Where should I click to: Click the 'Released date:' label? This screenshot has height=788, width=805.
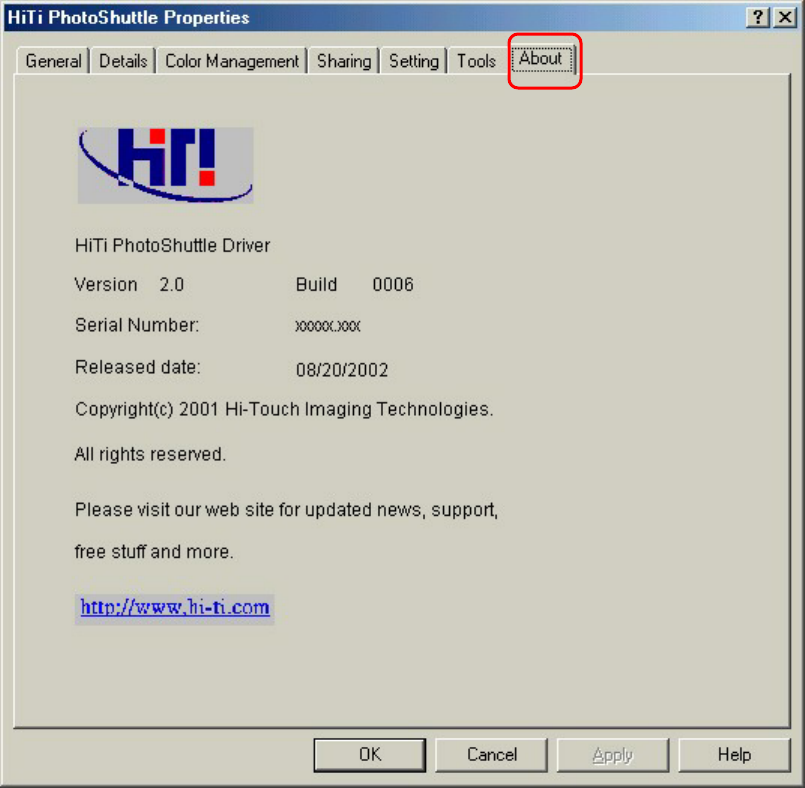click(138, 367)
